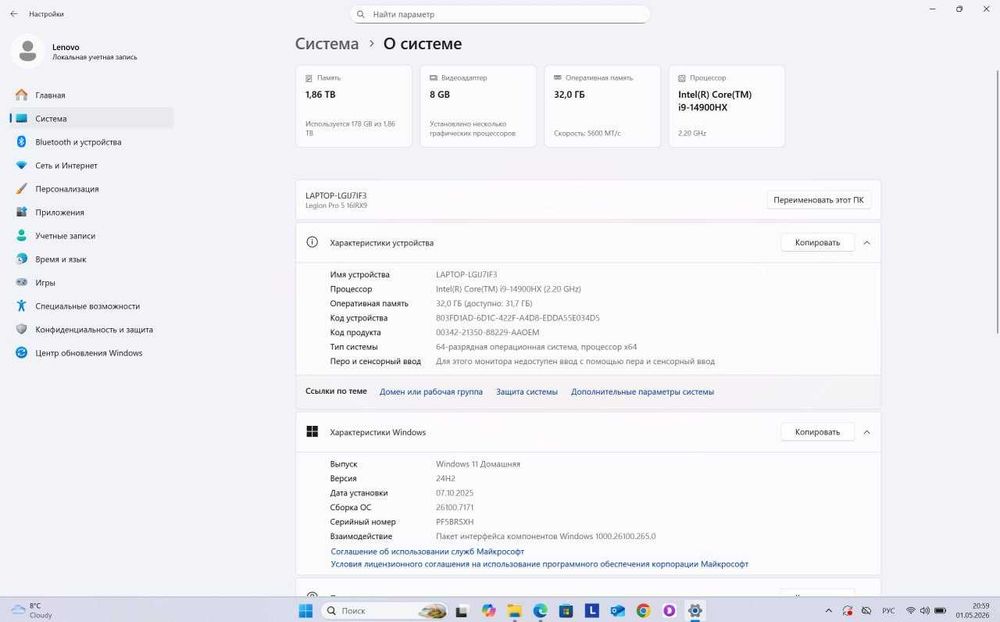Image resolution: width=1000 pixels, height=622 pixels.
Task: Copy device specs with Копировать button
Action: tap(817, 242)
